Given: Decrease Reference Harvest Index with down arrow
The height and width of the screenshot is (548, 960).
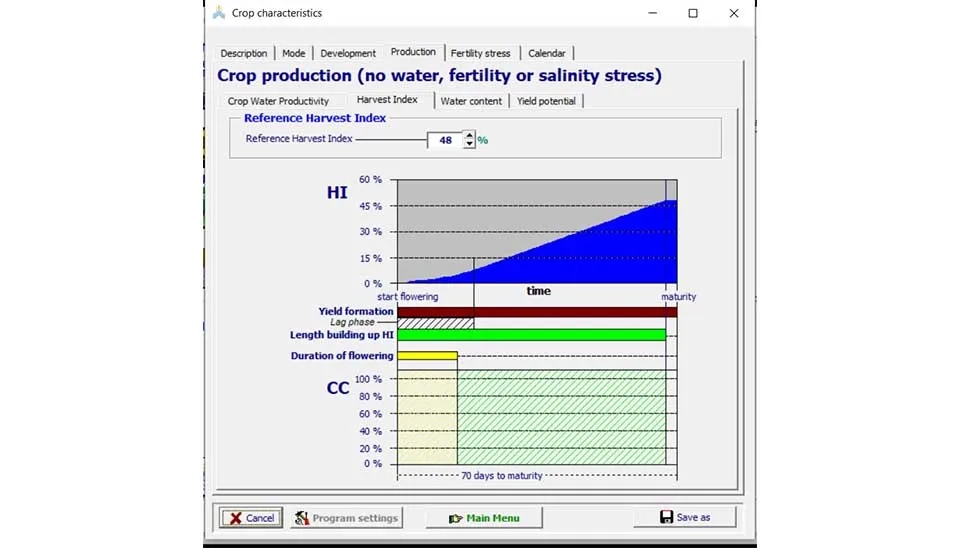Looking at the screenshot, I should pos(469,144).
